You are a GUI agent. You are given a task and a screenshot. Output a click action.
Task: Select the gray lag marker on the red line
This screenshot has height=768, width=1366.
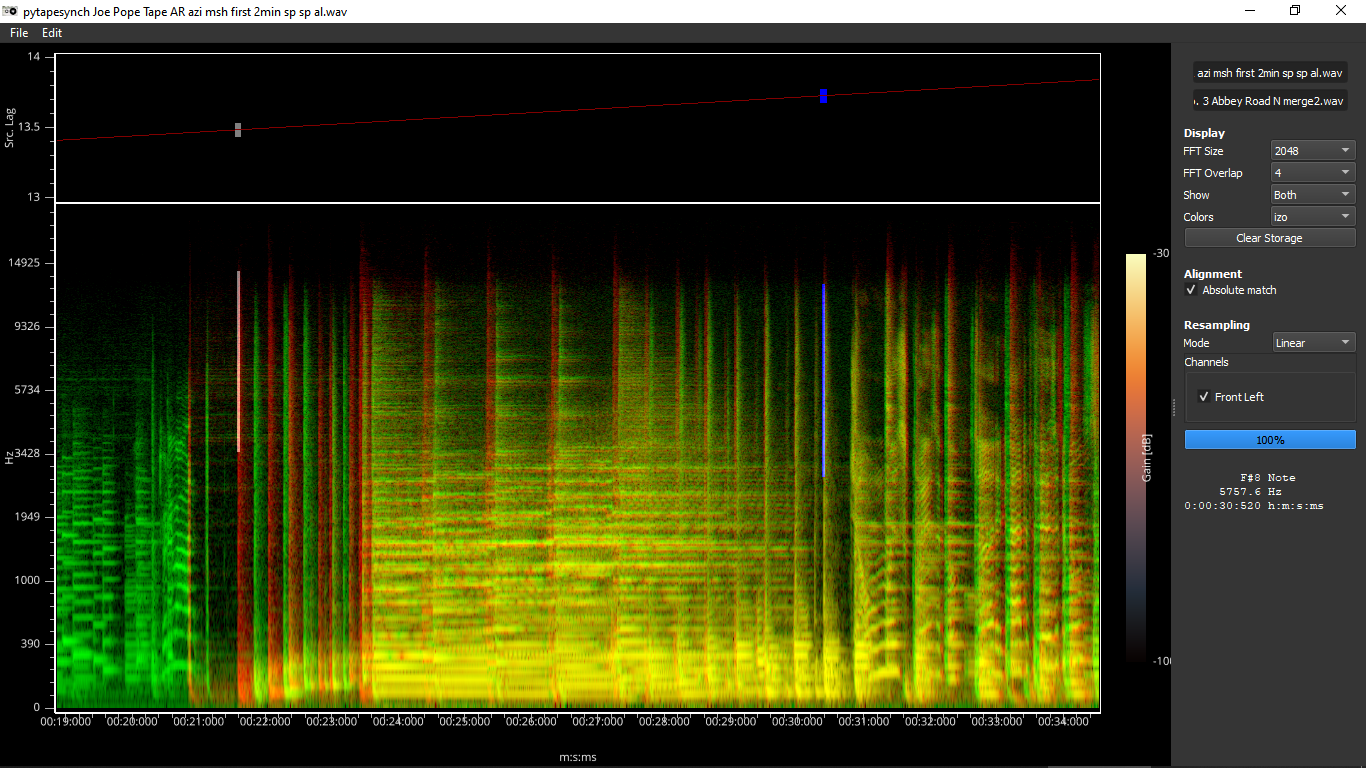coord(238,130)
